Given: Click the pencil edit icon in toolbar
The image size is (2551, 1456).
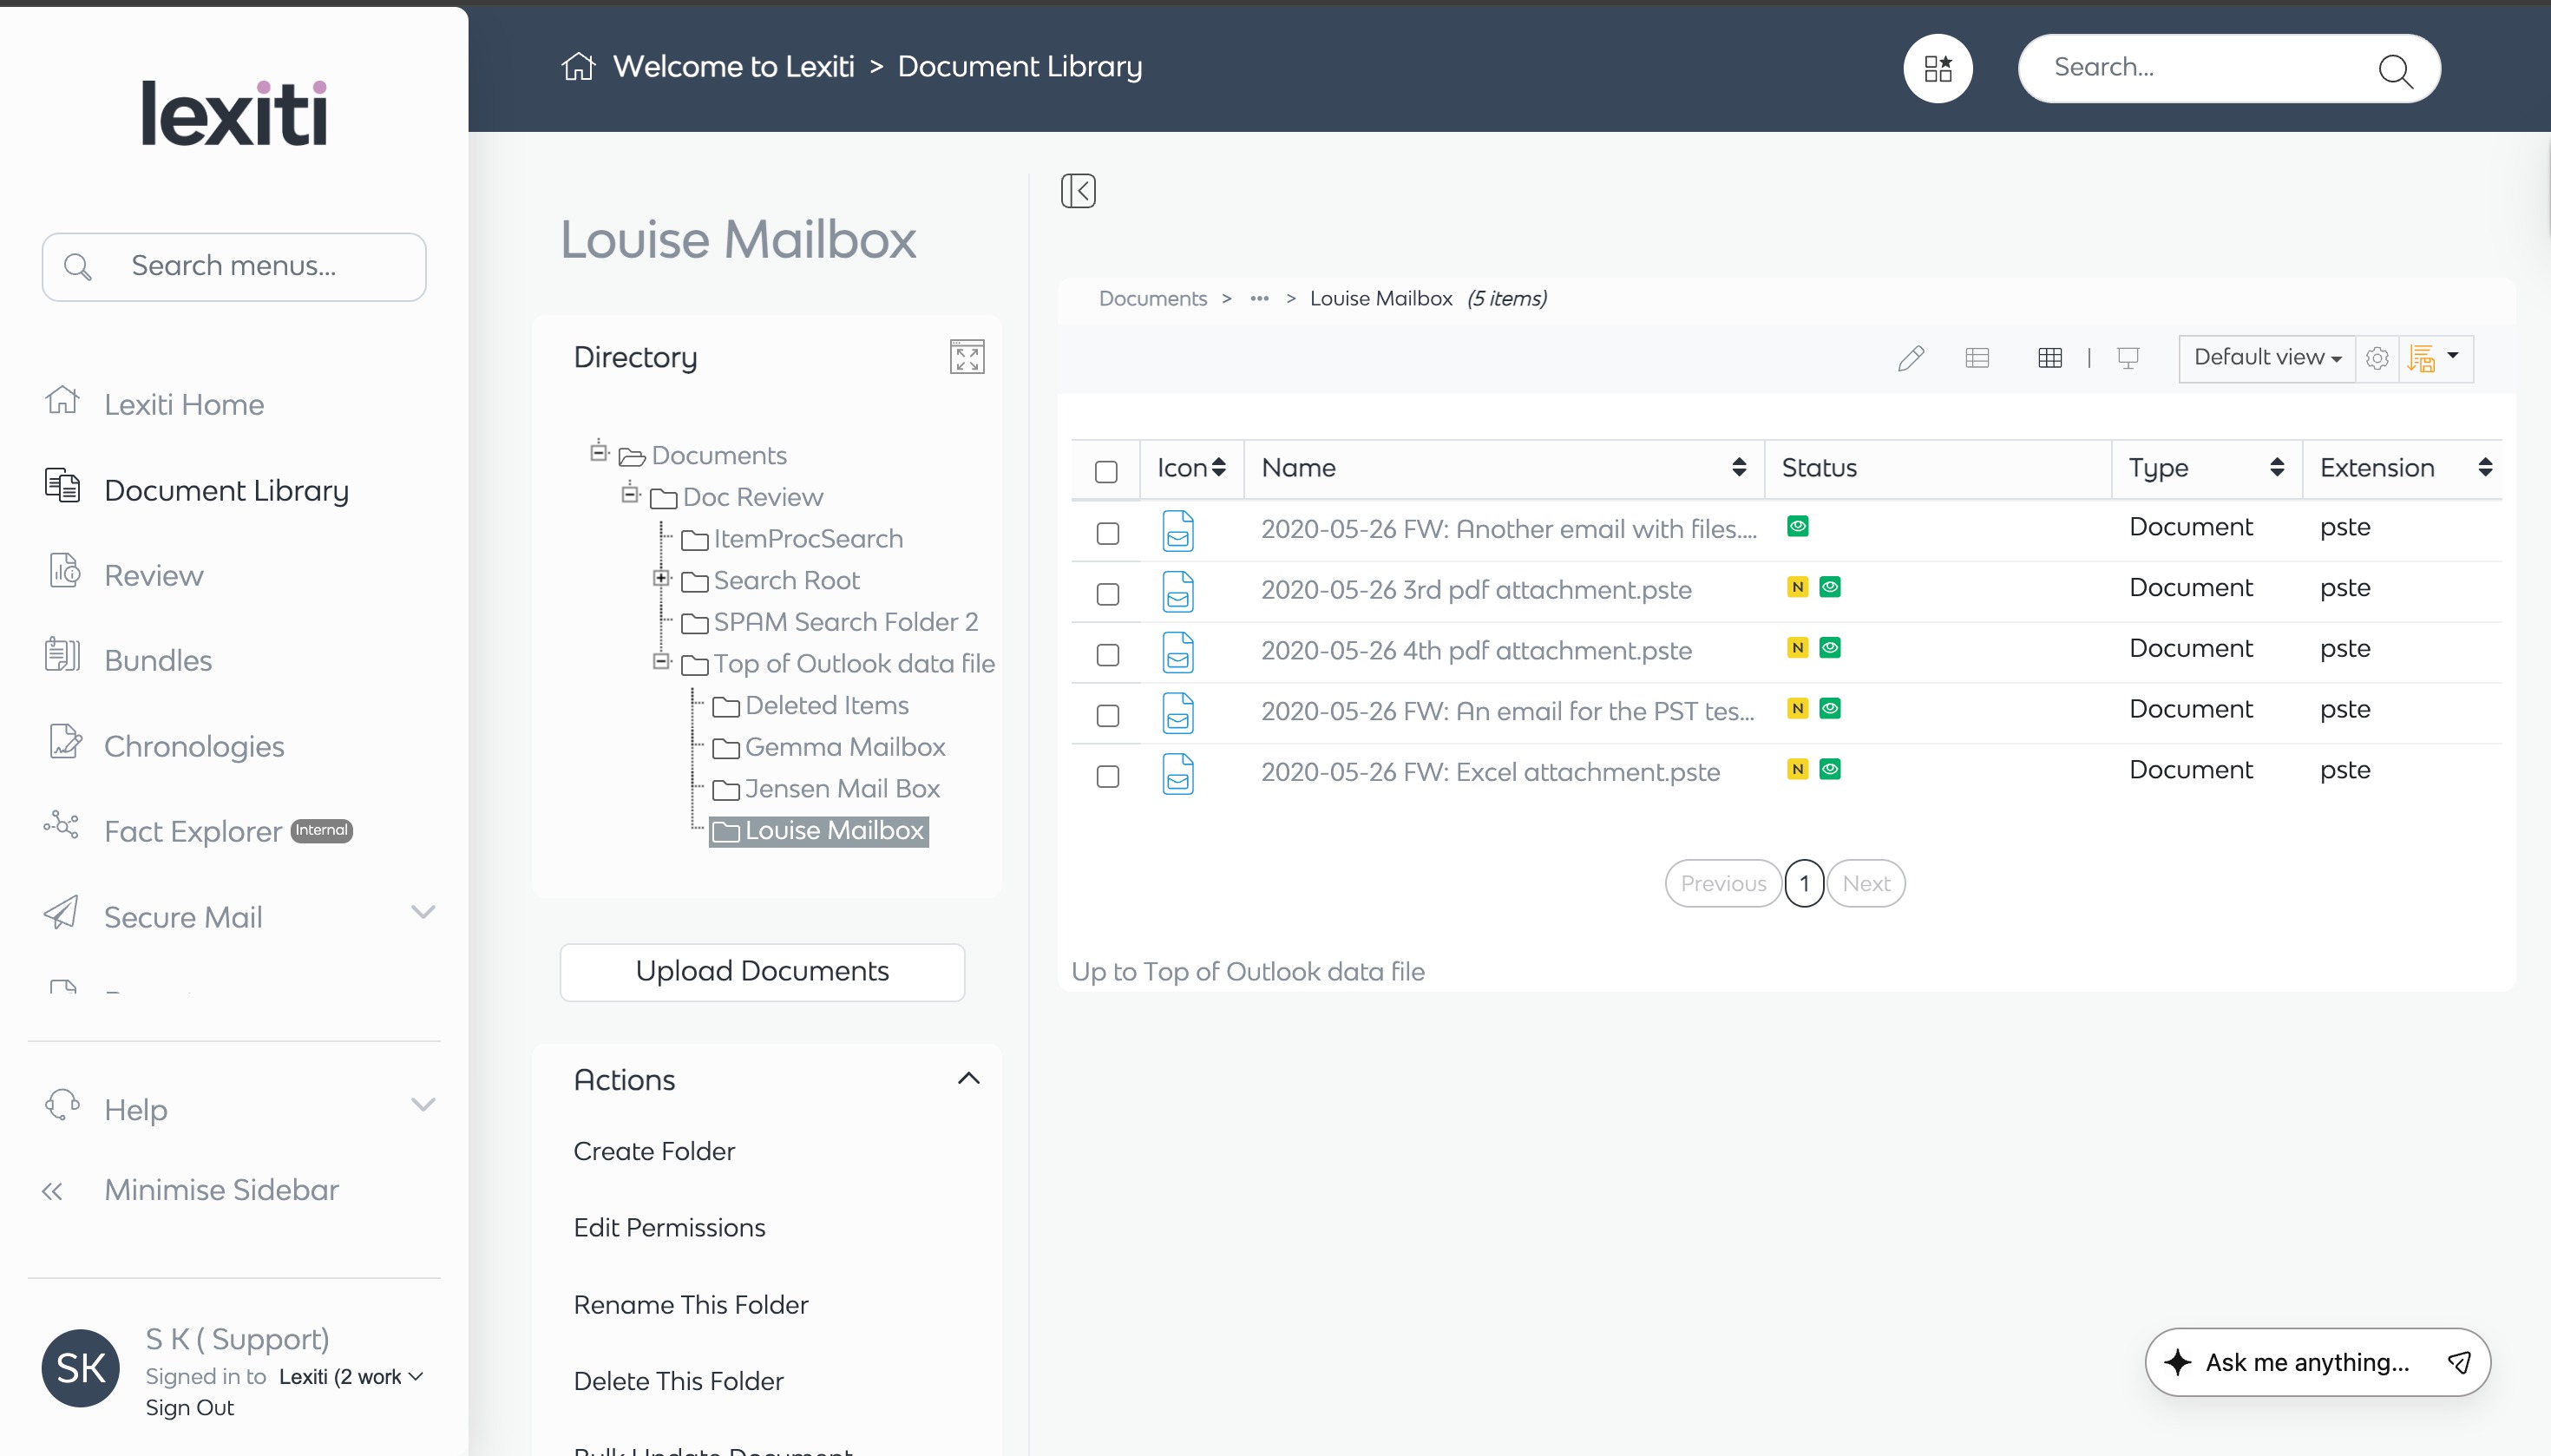Looking at the screenshot, I should point(1910,358).
